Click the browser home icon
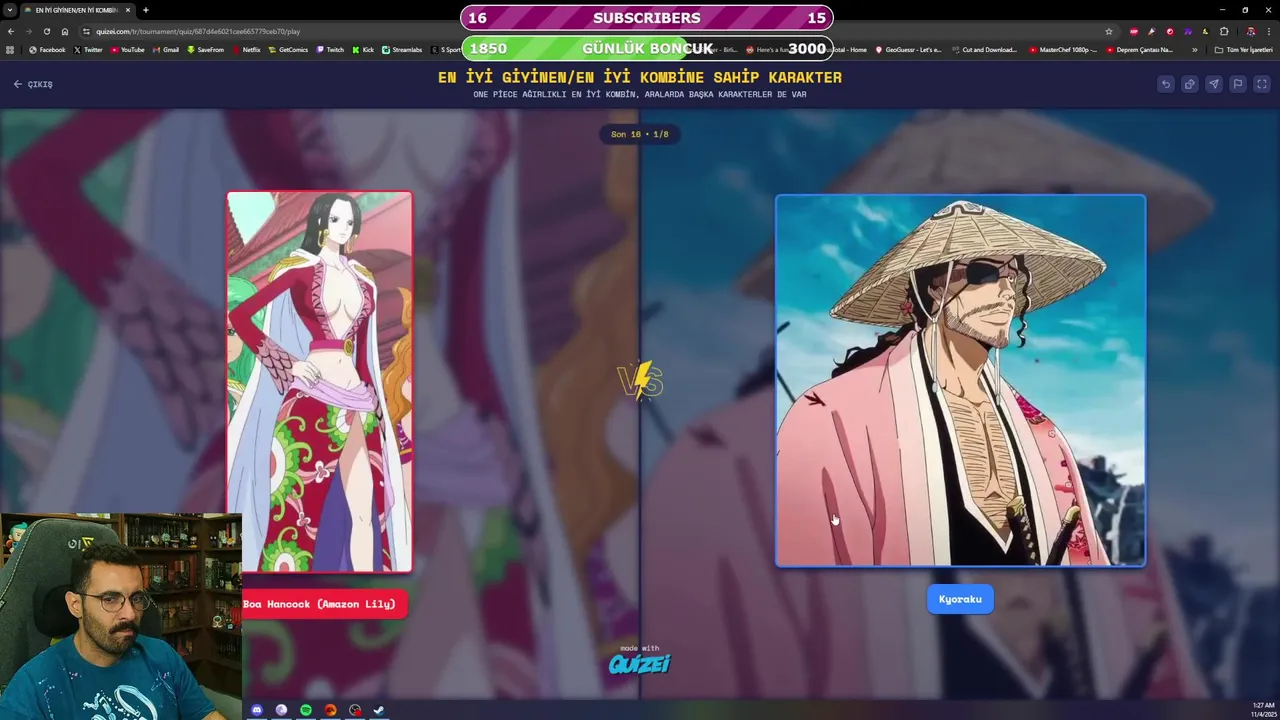Image resolution: width=1280 pixels, height=720 pixels. [x=65, y=31]
